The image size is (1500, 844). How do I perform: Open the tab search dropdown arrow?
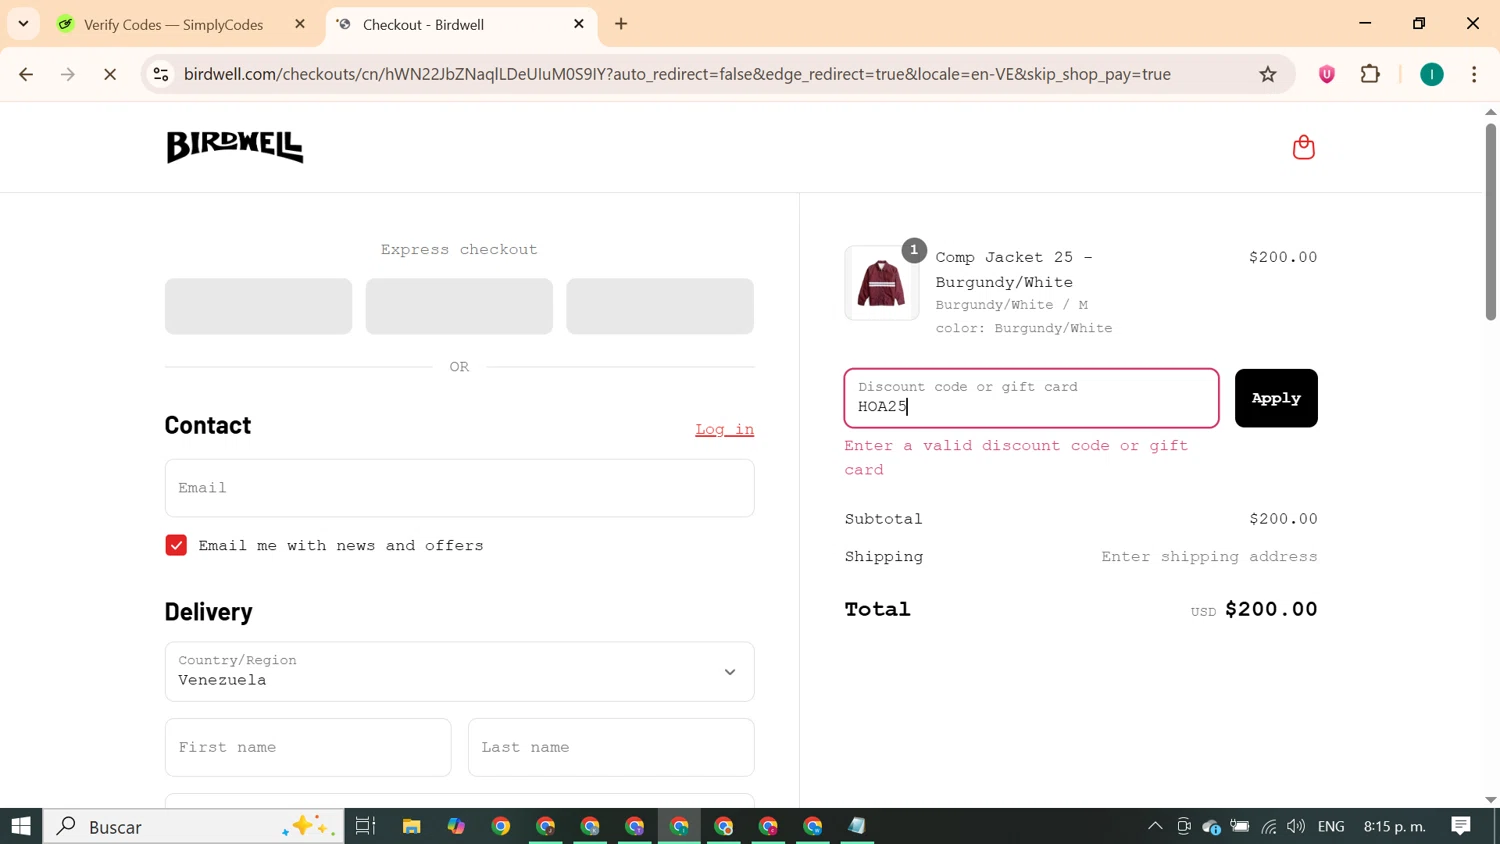23,24
